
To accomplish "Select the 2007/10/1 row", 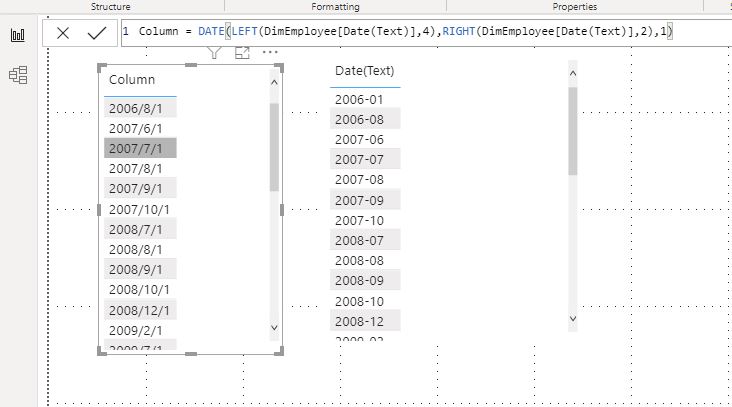I will 140,210.
